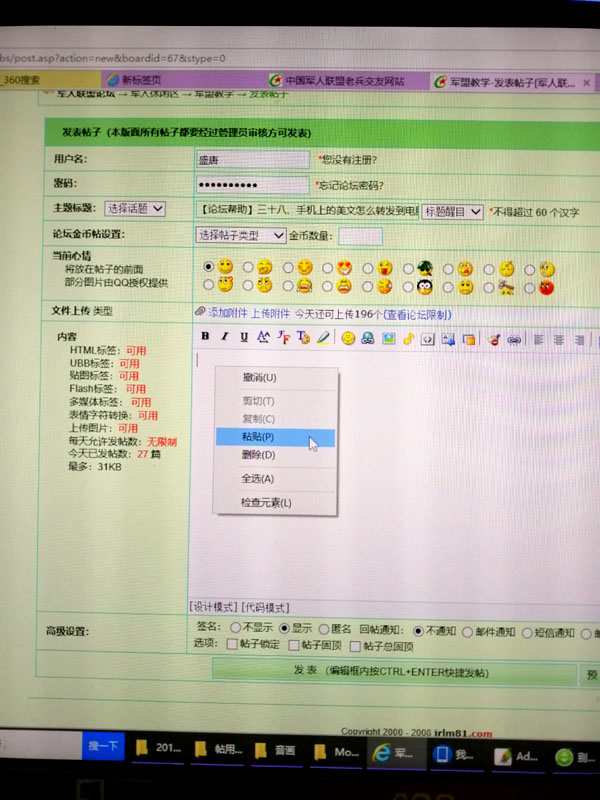The height and width of the screenshot is (800, 600).
Task: Align text left in editor
Action: [x=538, y=339]
